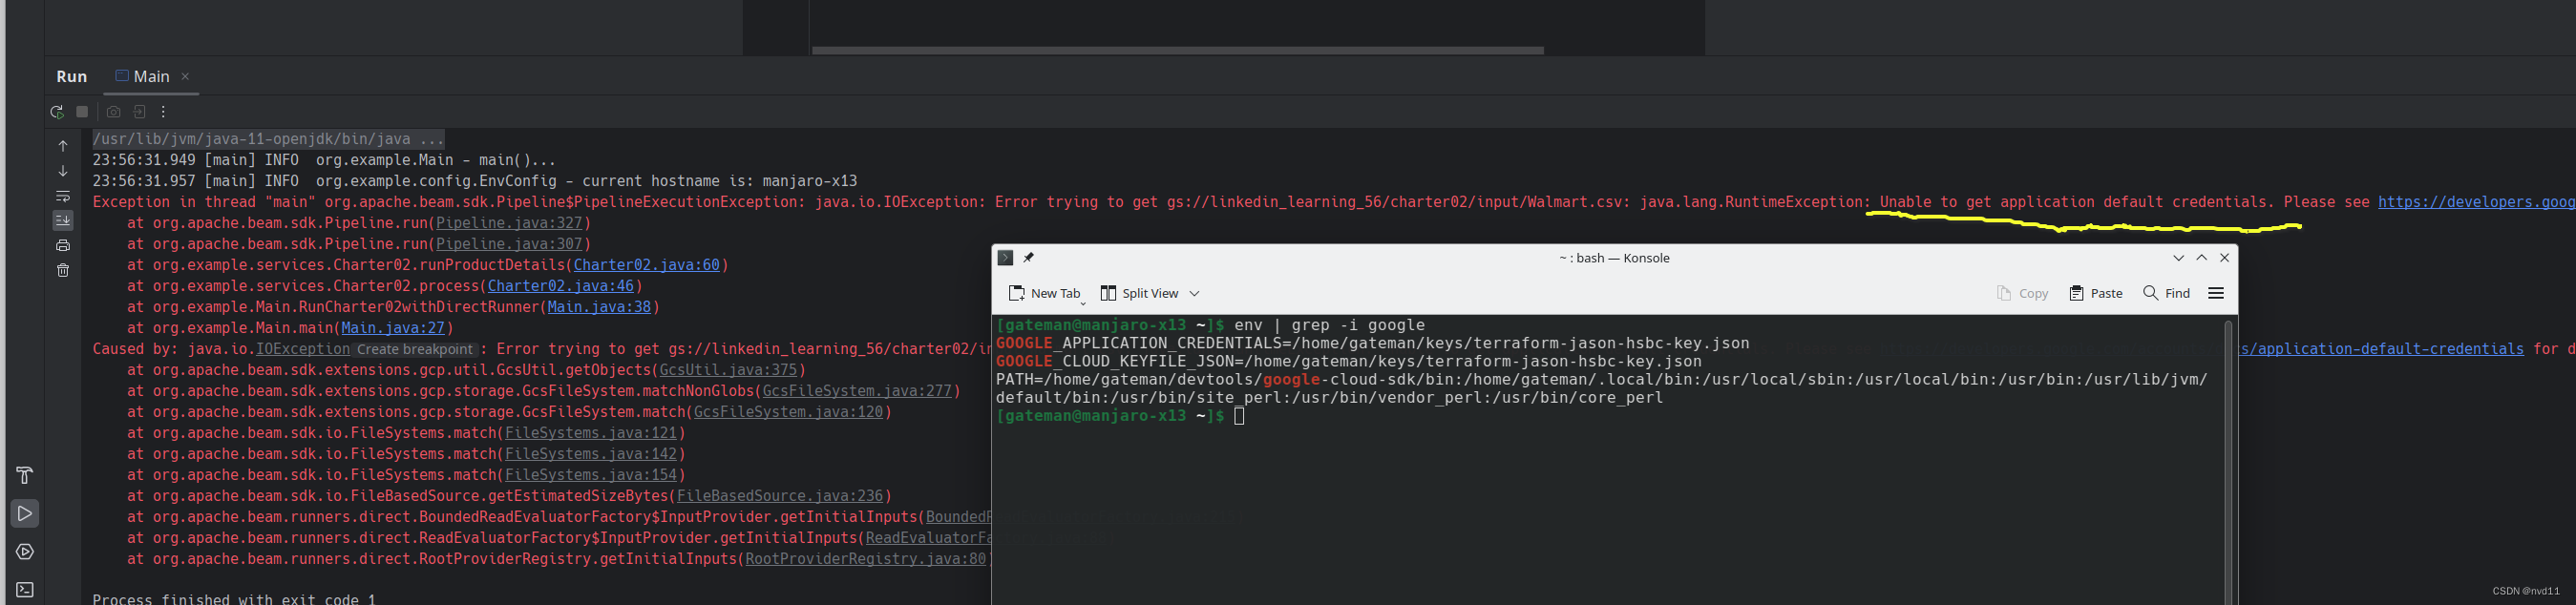
Task: Navigate to Main.java:27
Action: tap(393, 328)
